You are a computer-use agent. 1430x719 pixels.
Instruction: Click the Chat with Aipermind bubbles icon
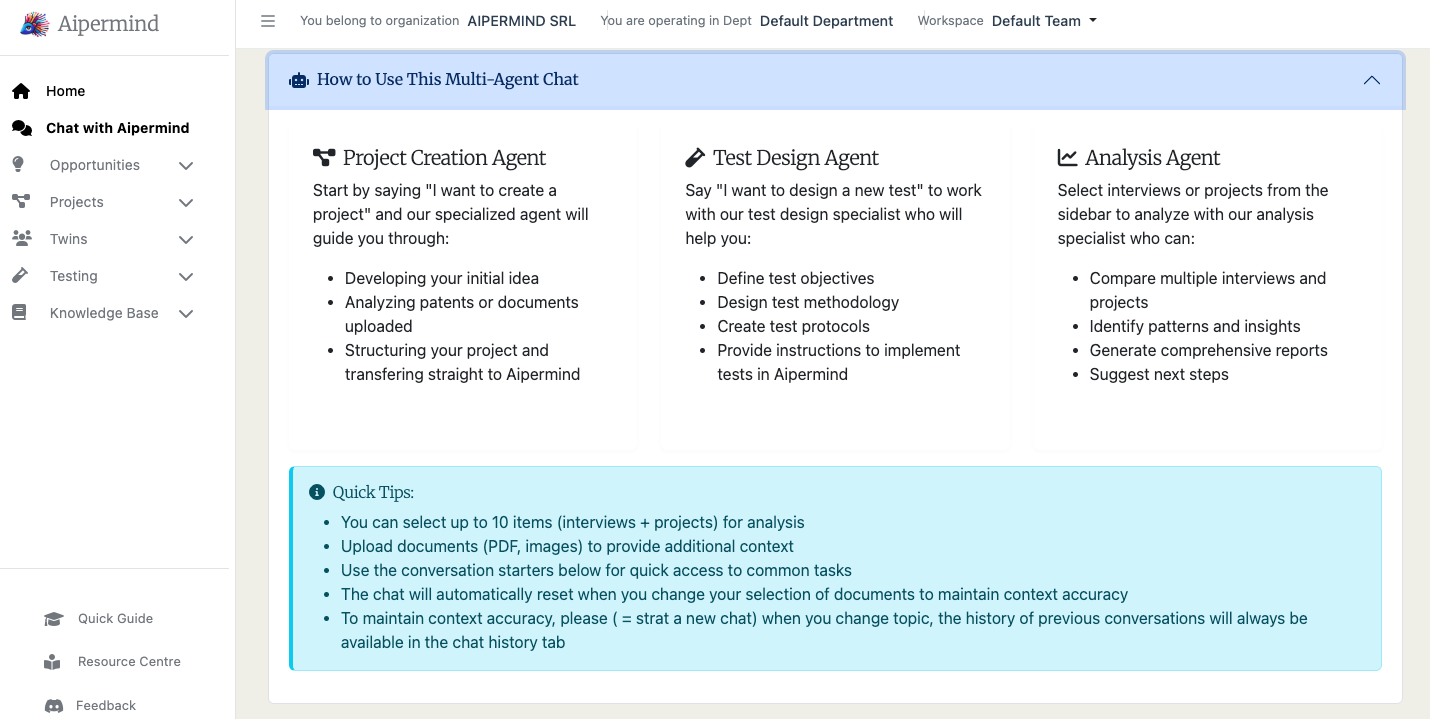point(21,128)
